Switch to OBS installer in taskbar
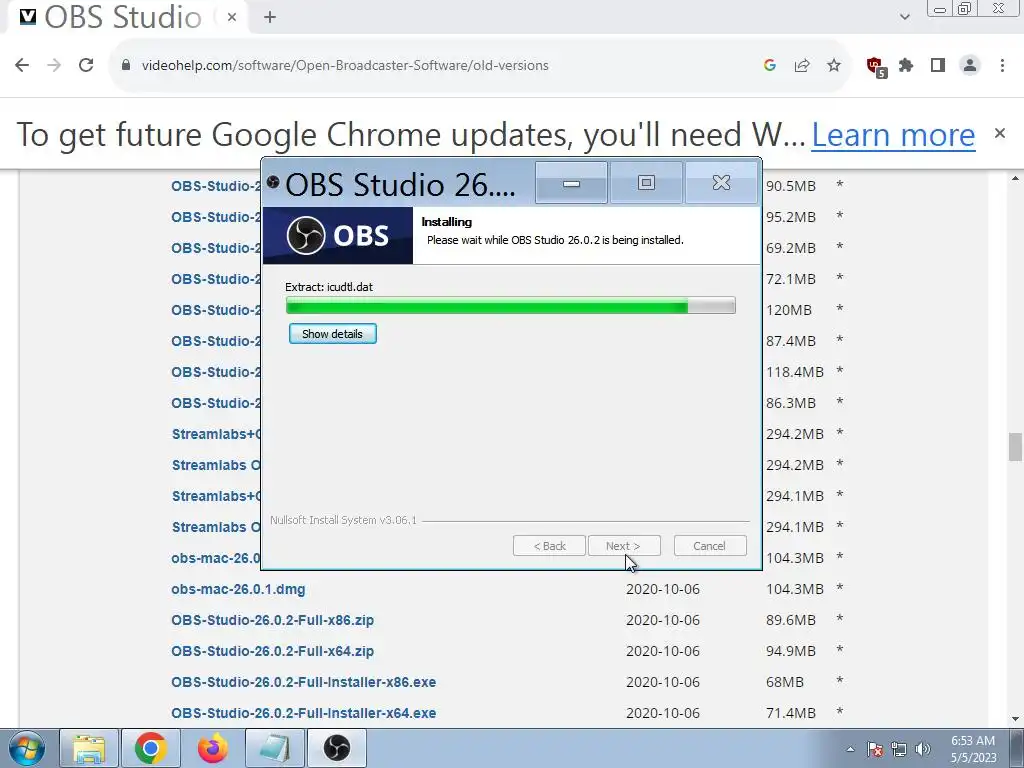This screenshot has width=1024, height=768. [337, 748]
